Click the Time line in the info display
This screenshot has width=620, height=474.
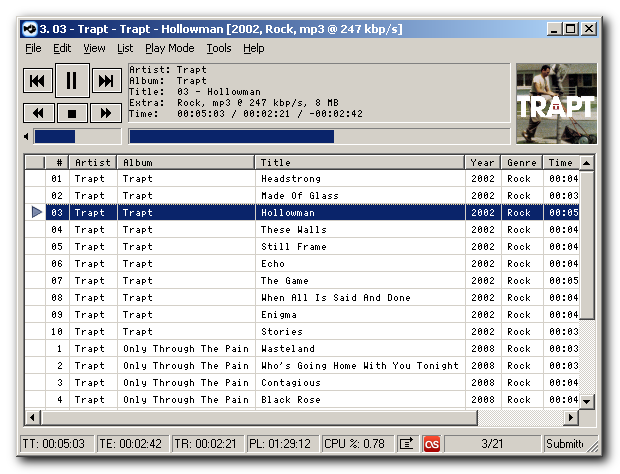pos(246,114)
